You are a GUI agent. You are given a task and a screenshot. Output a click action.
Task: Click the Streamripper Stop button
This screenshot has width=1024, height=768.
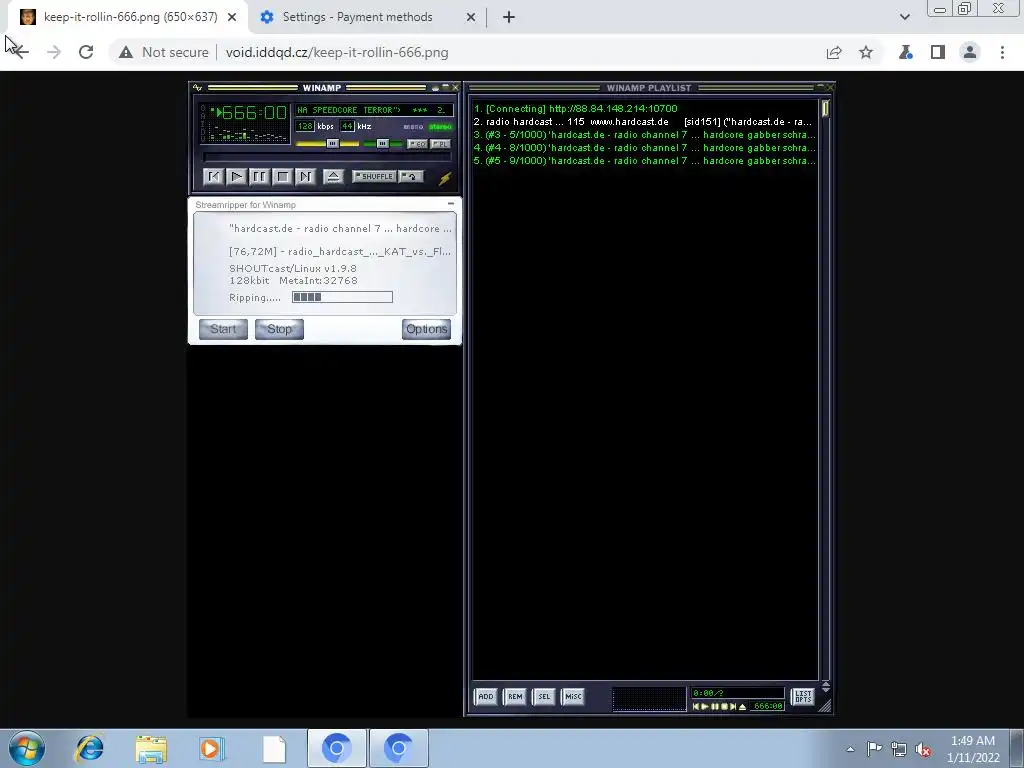click(280, 329)
